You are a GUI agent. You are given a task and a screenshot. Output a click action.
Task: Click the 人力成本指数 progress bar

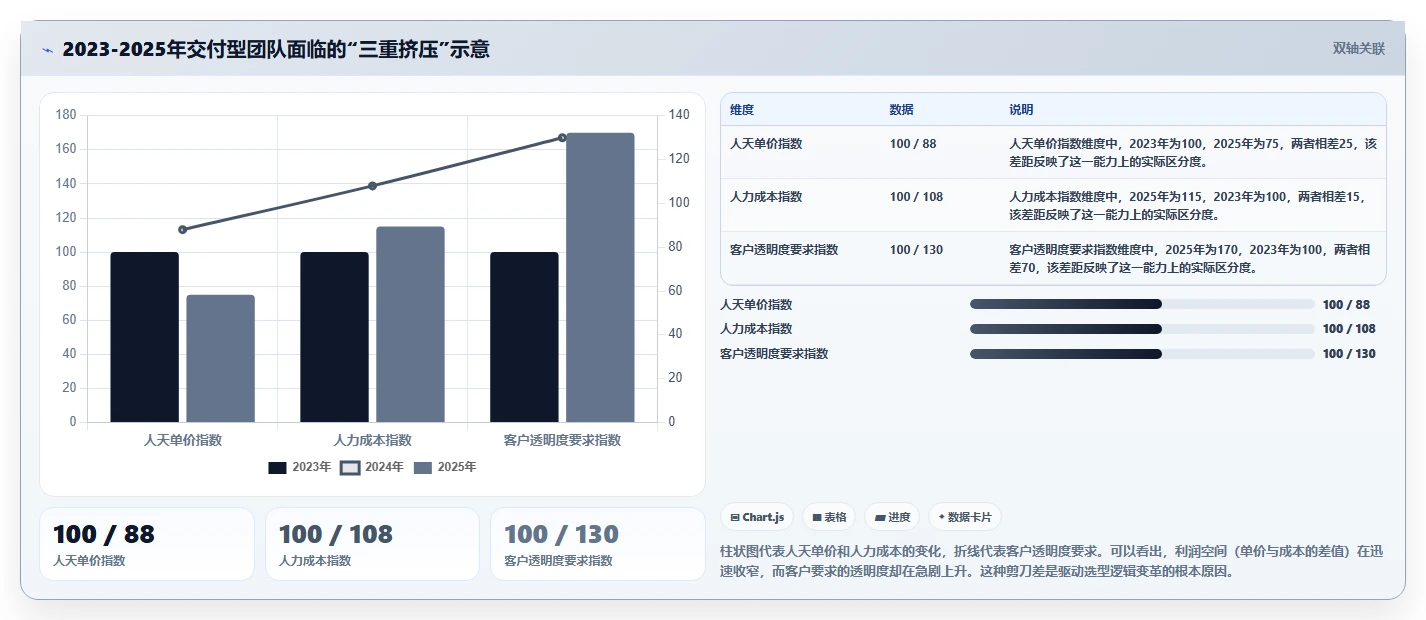click(1142, 329)
